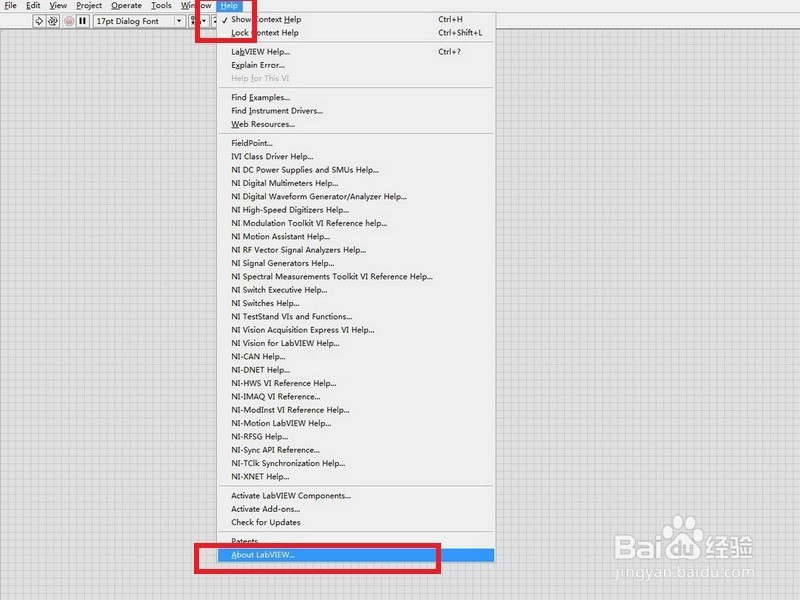Open NI Vision for LabVIEW Help...

click(356, 343)
